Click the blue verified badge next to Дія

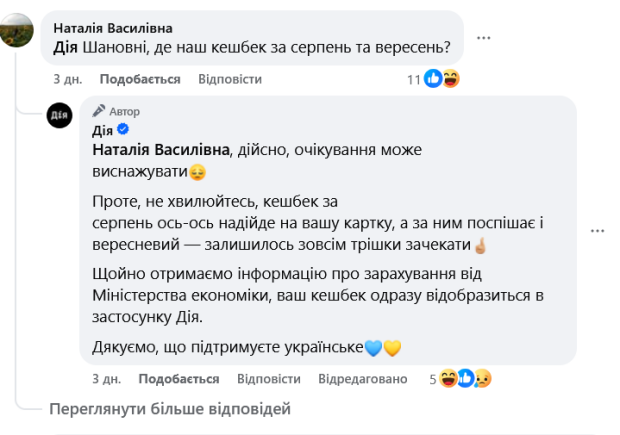click(x=123, y=130)
